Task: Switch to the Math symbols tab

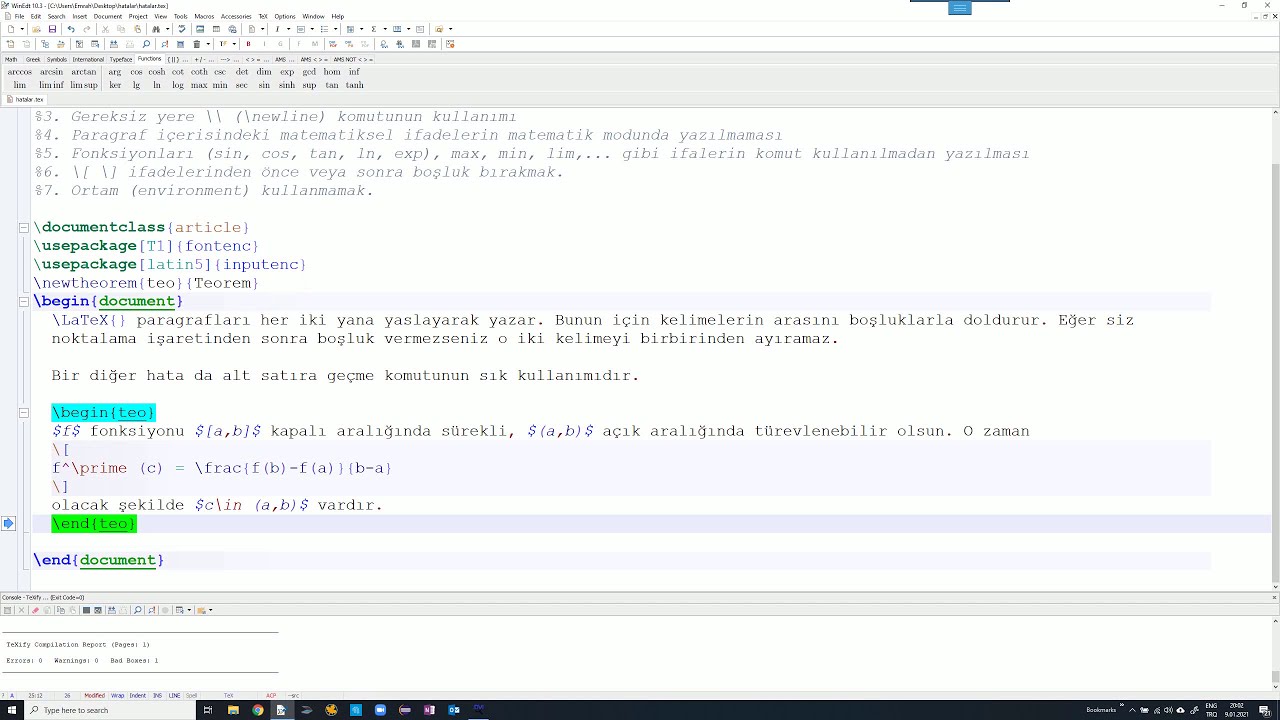Action: click(11, 59)
